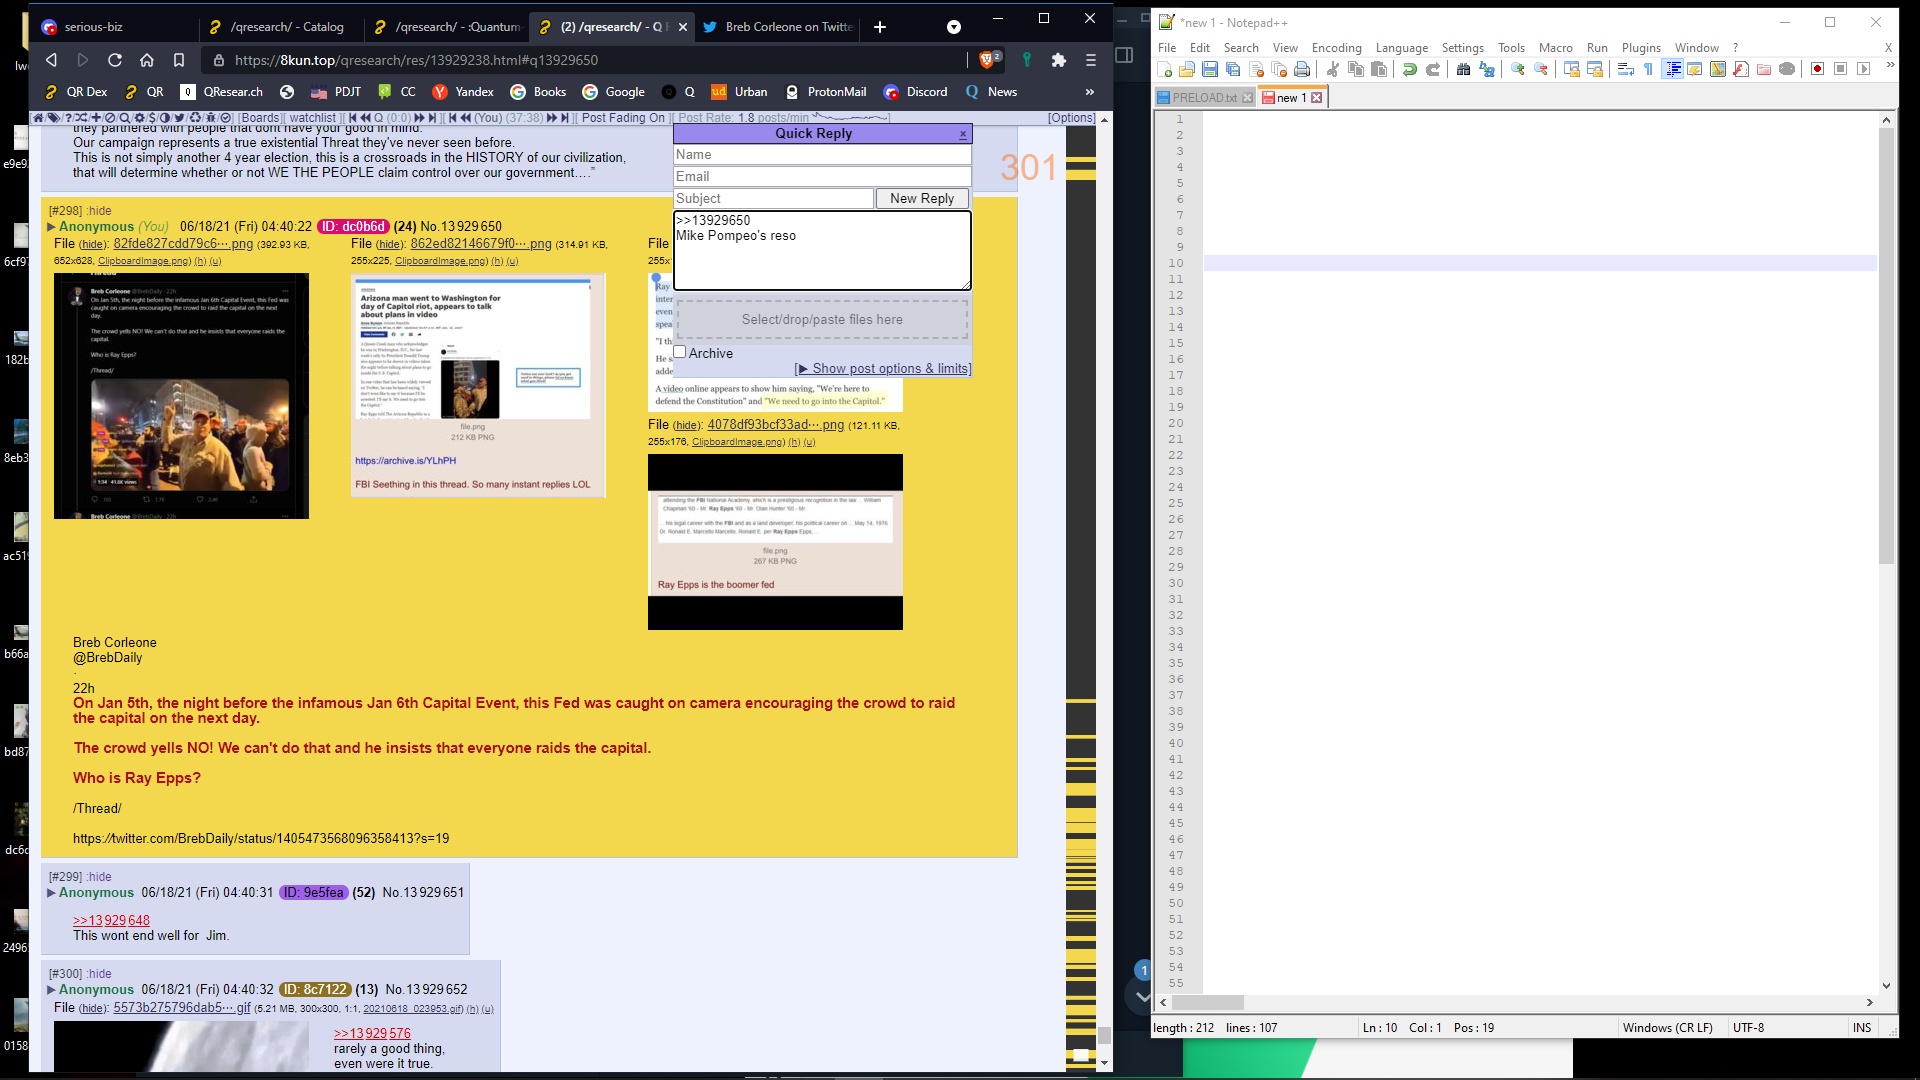Click the Zoom In icon in Notepad++

point(1518,69)
